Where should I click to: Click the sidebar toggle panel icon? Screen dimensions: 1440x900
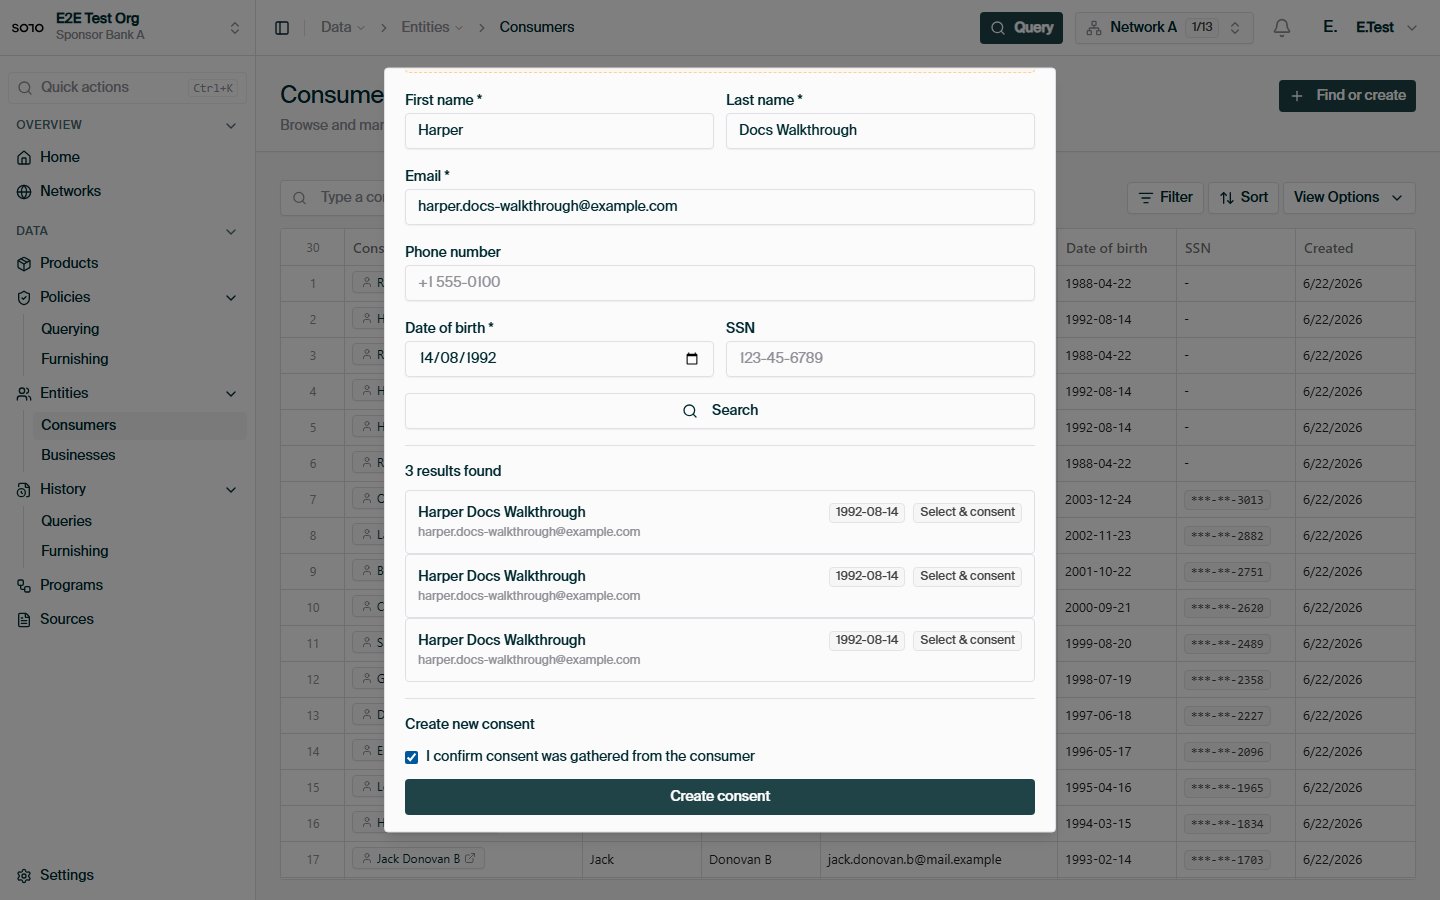tap(282, 28)
